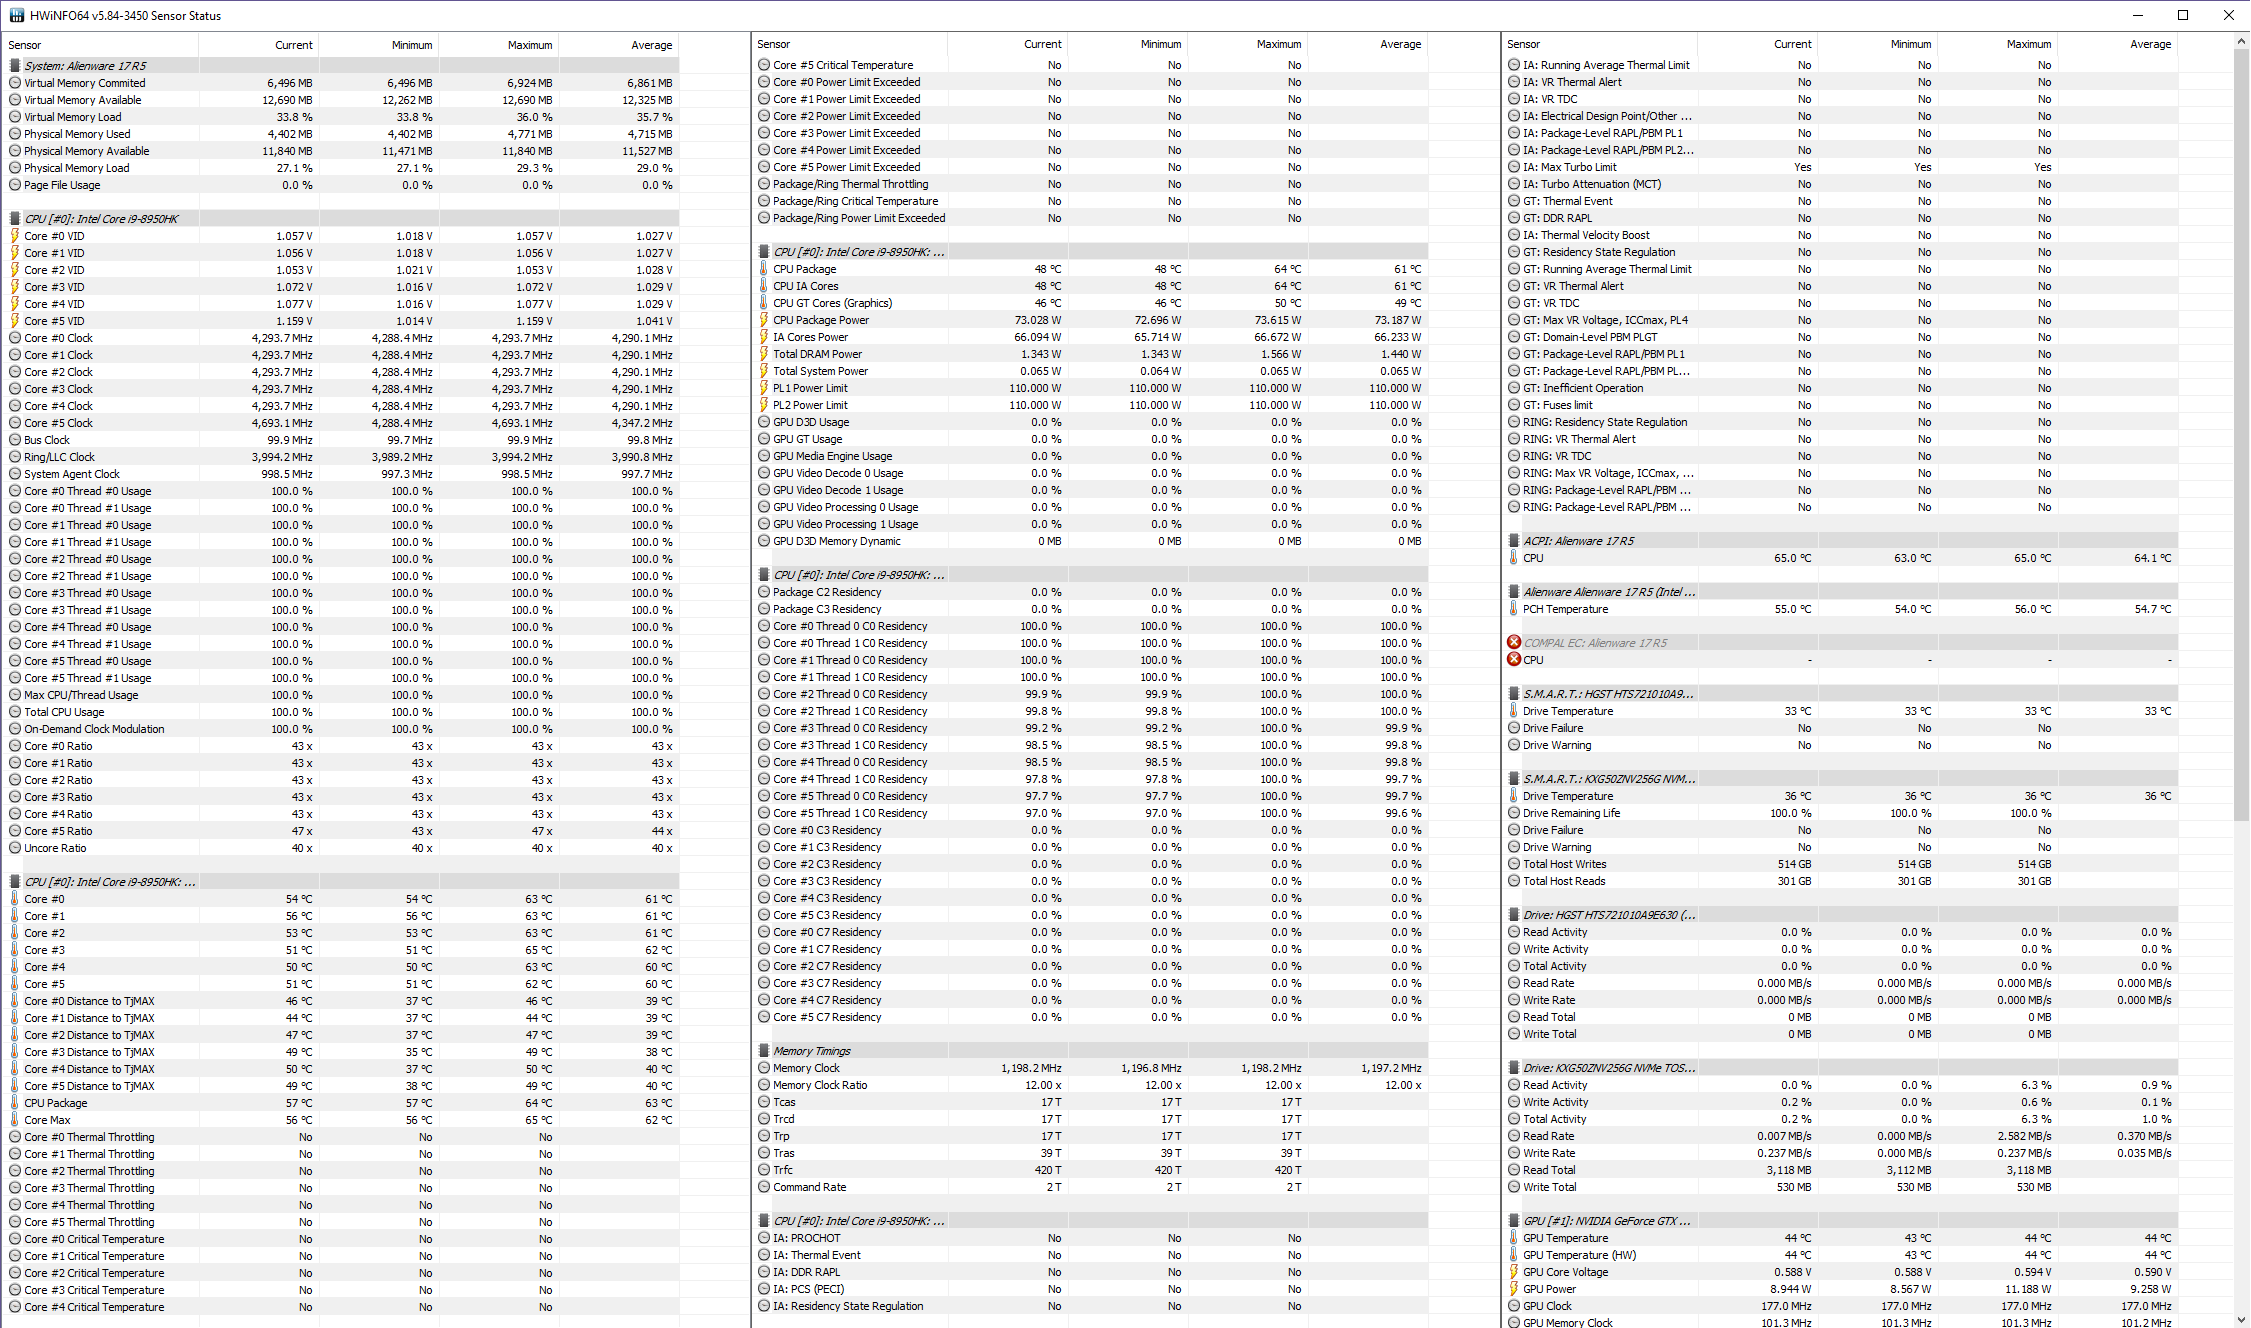Select the Command Rate row

point(1091,1187)
